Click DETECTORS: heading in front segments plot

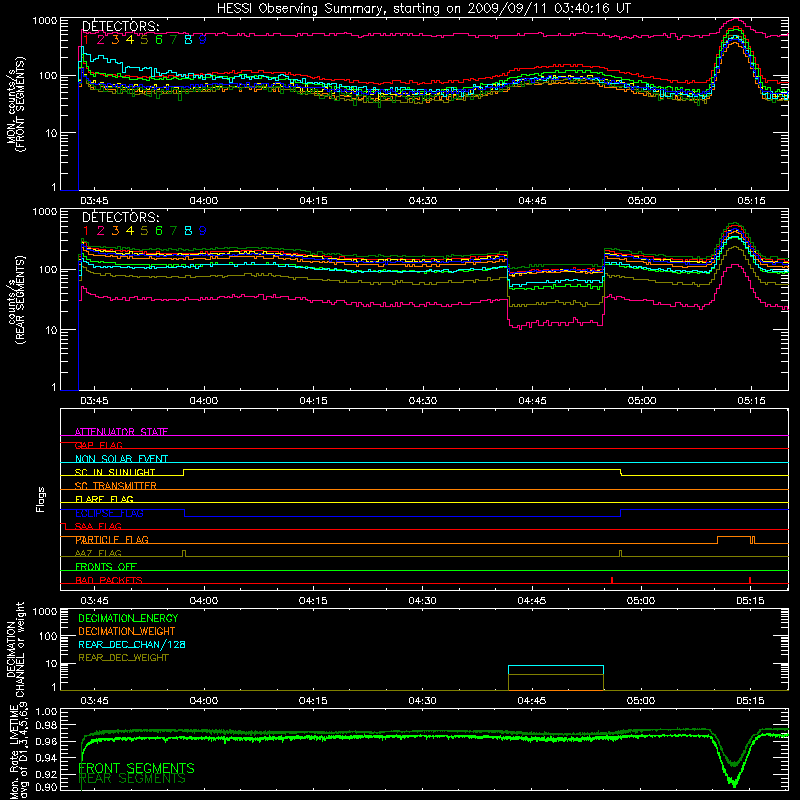tap(120, 26)
